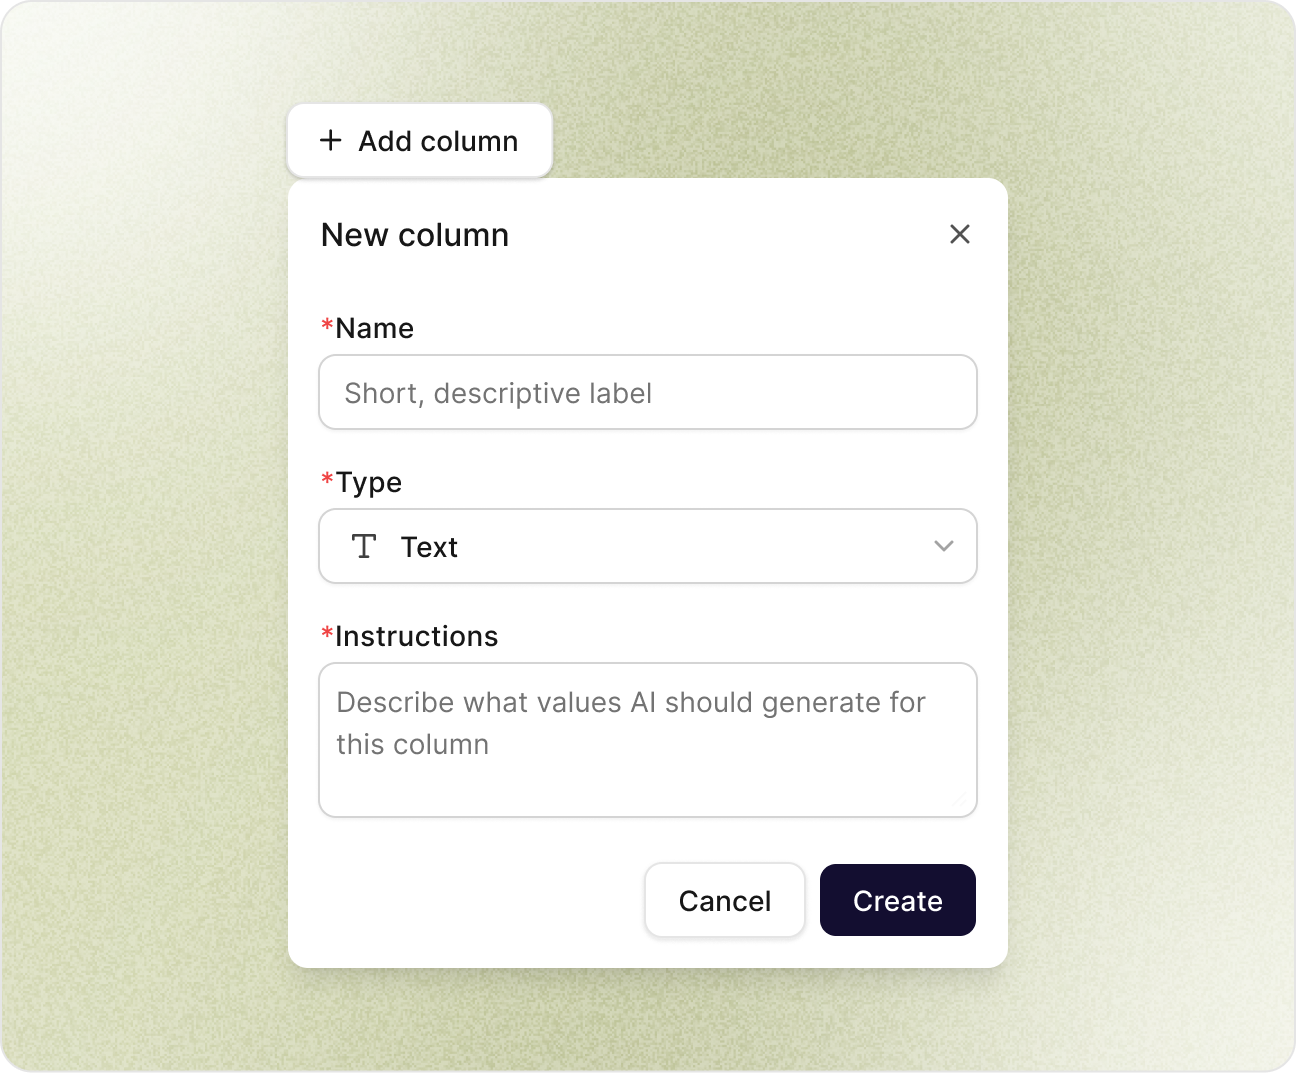Select the Text value in Type field

coord(429,547)
